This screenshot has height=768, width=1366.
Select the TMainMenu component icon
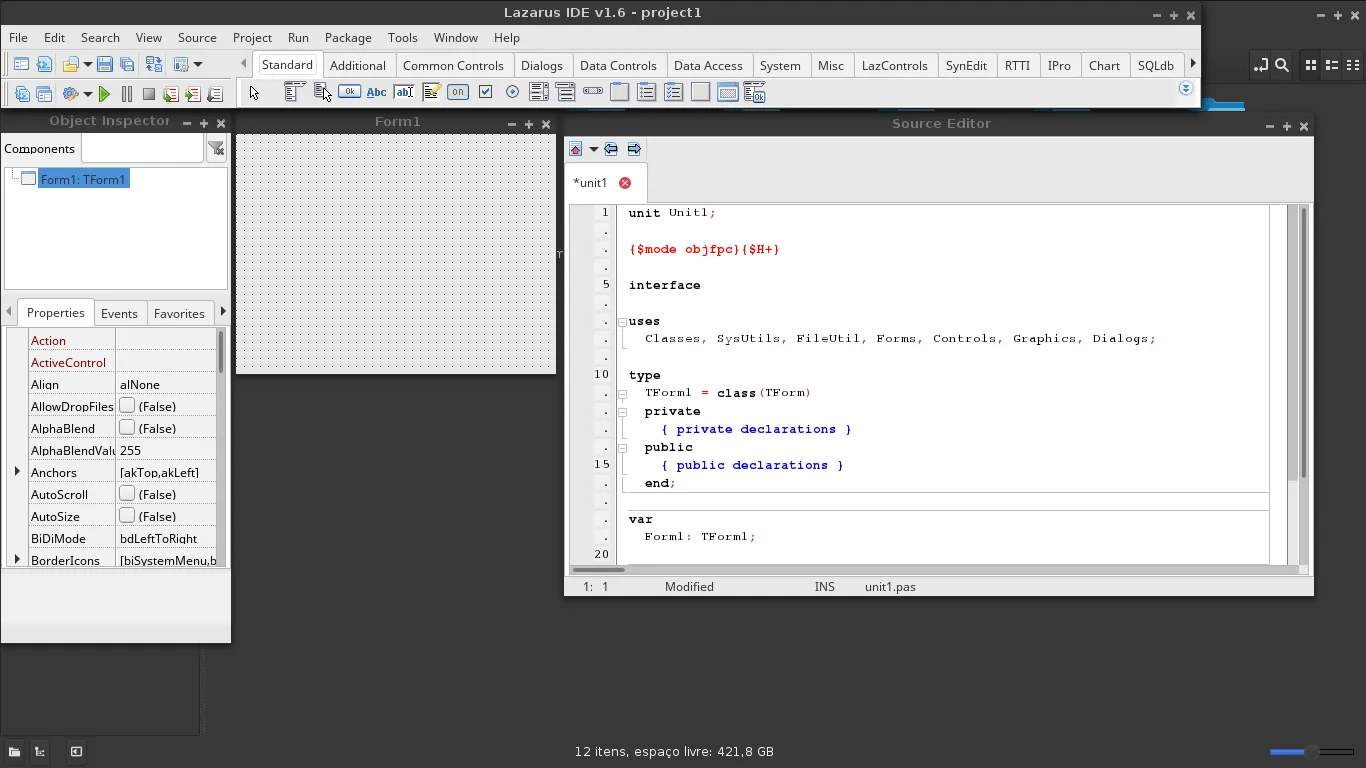[x=293, y=92]
